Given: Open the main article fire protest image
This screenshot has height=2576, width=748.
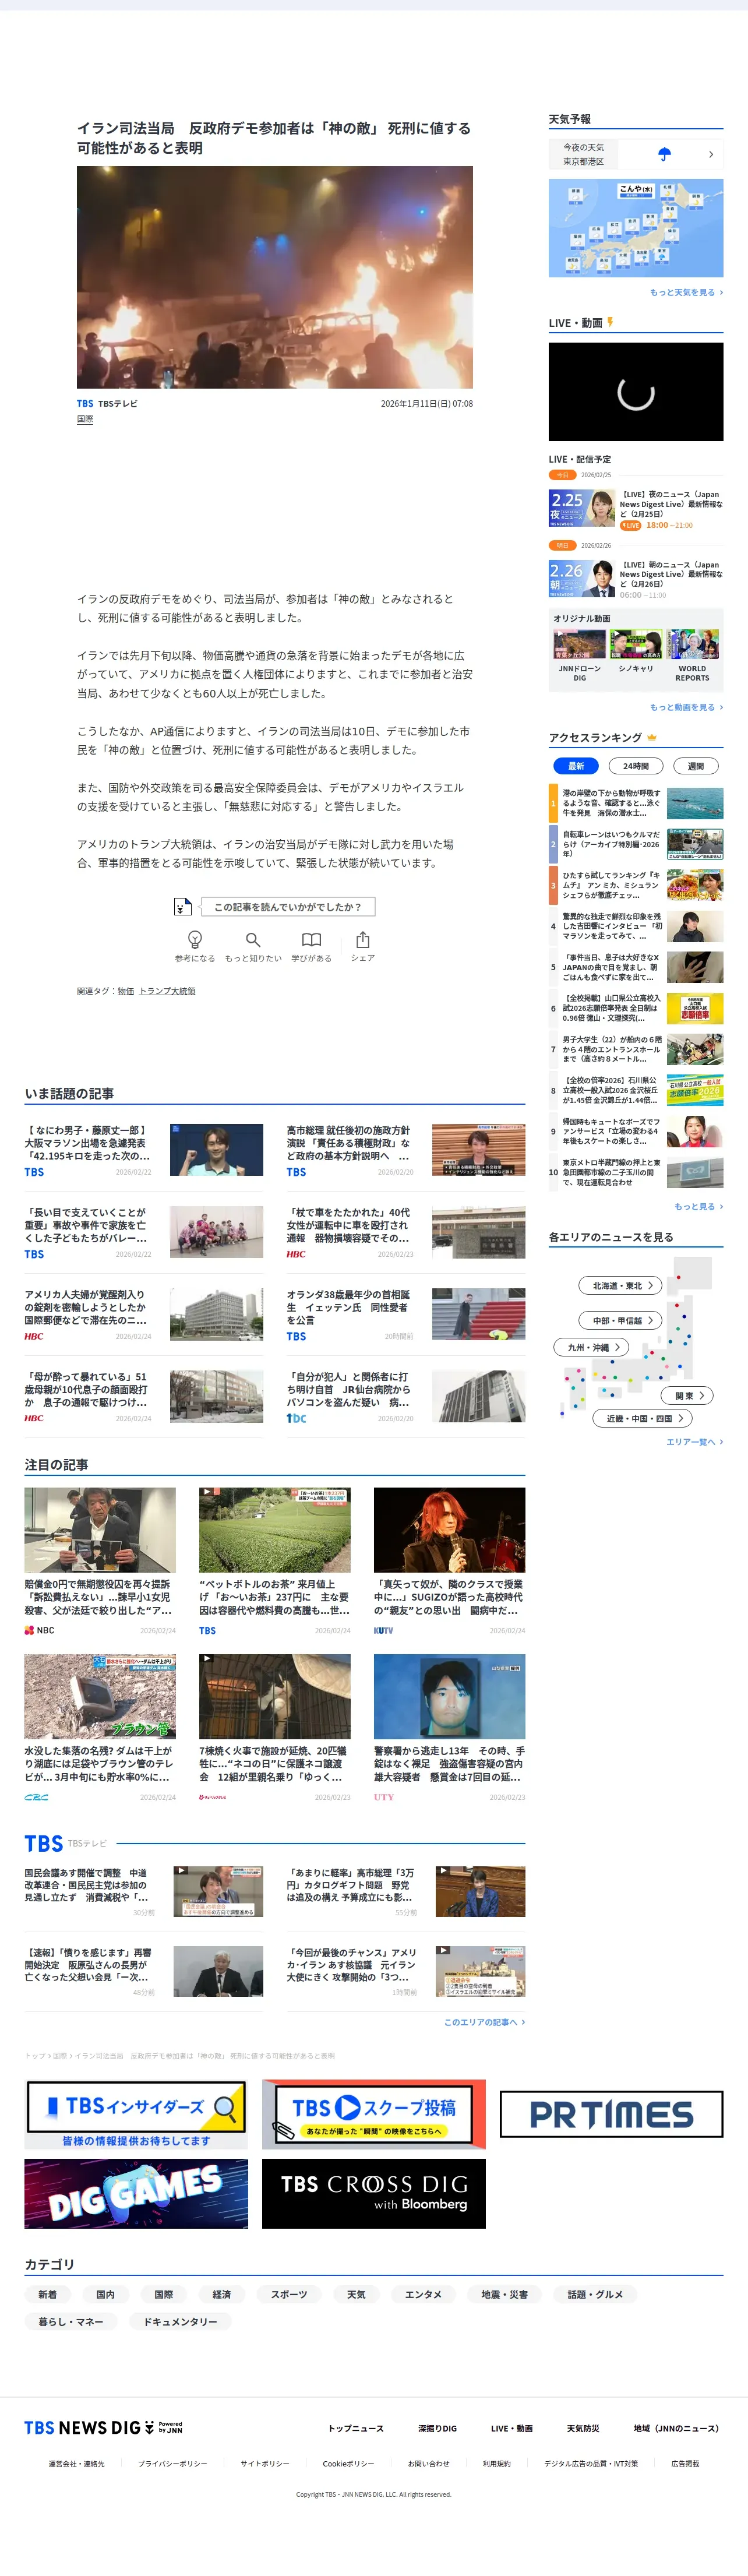Looking at the screenshot, I should [275, 277].
